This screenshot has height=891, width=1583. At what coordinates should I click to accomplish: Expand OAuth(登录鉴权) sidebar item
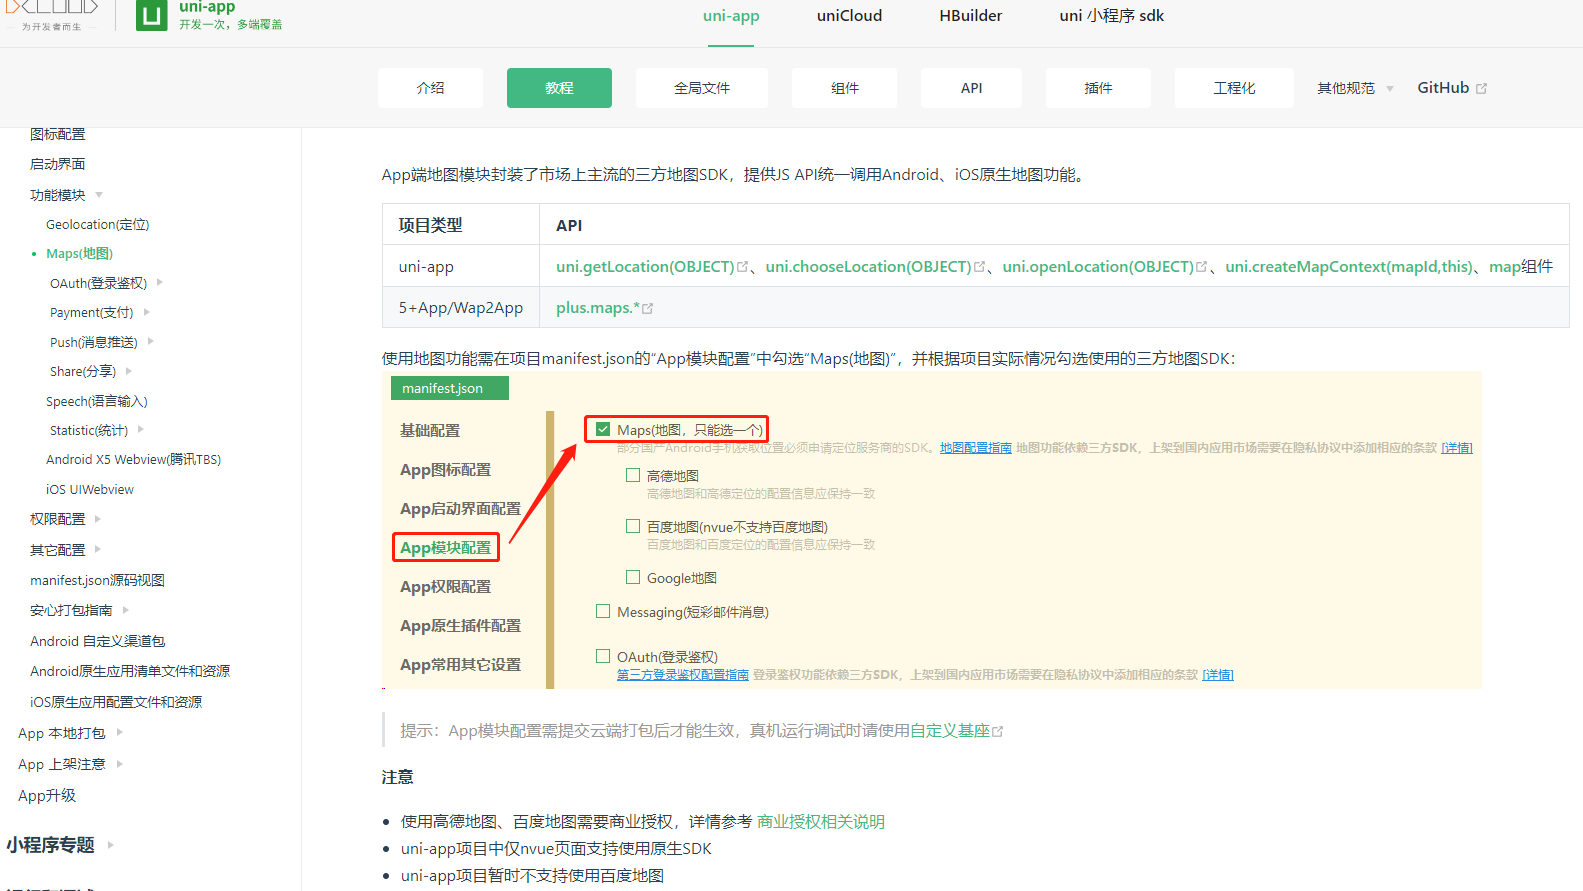tap(160, 283)
